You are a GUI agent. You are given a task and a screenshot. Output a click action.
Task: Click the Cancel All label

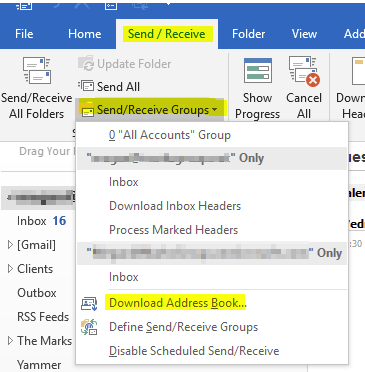304,106
